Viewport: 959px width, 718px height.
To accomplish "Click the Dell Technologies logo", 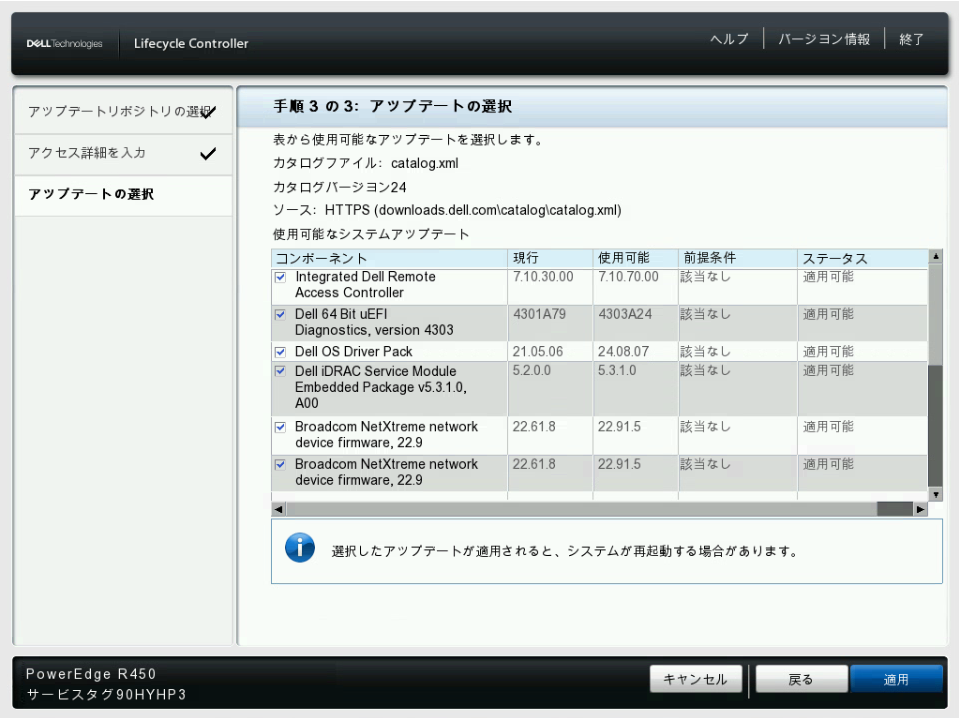I will 64,44.
